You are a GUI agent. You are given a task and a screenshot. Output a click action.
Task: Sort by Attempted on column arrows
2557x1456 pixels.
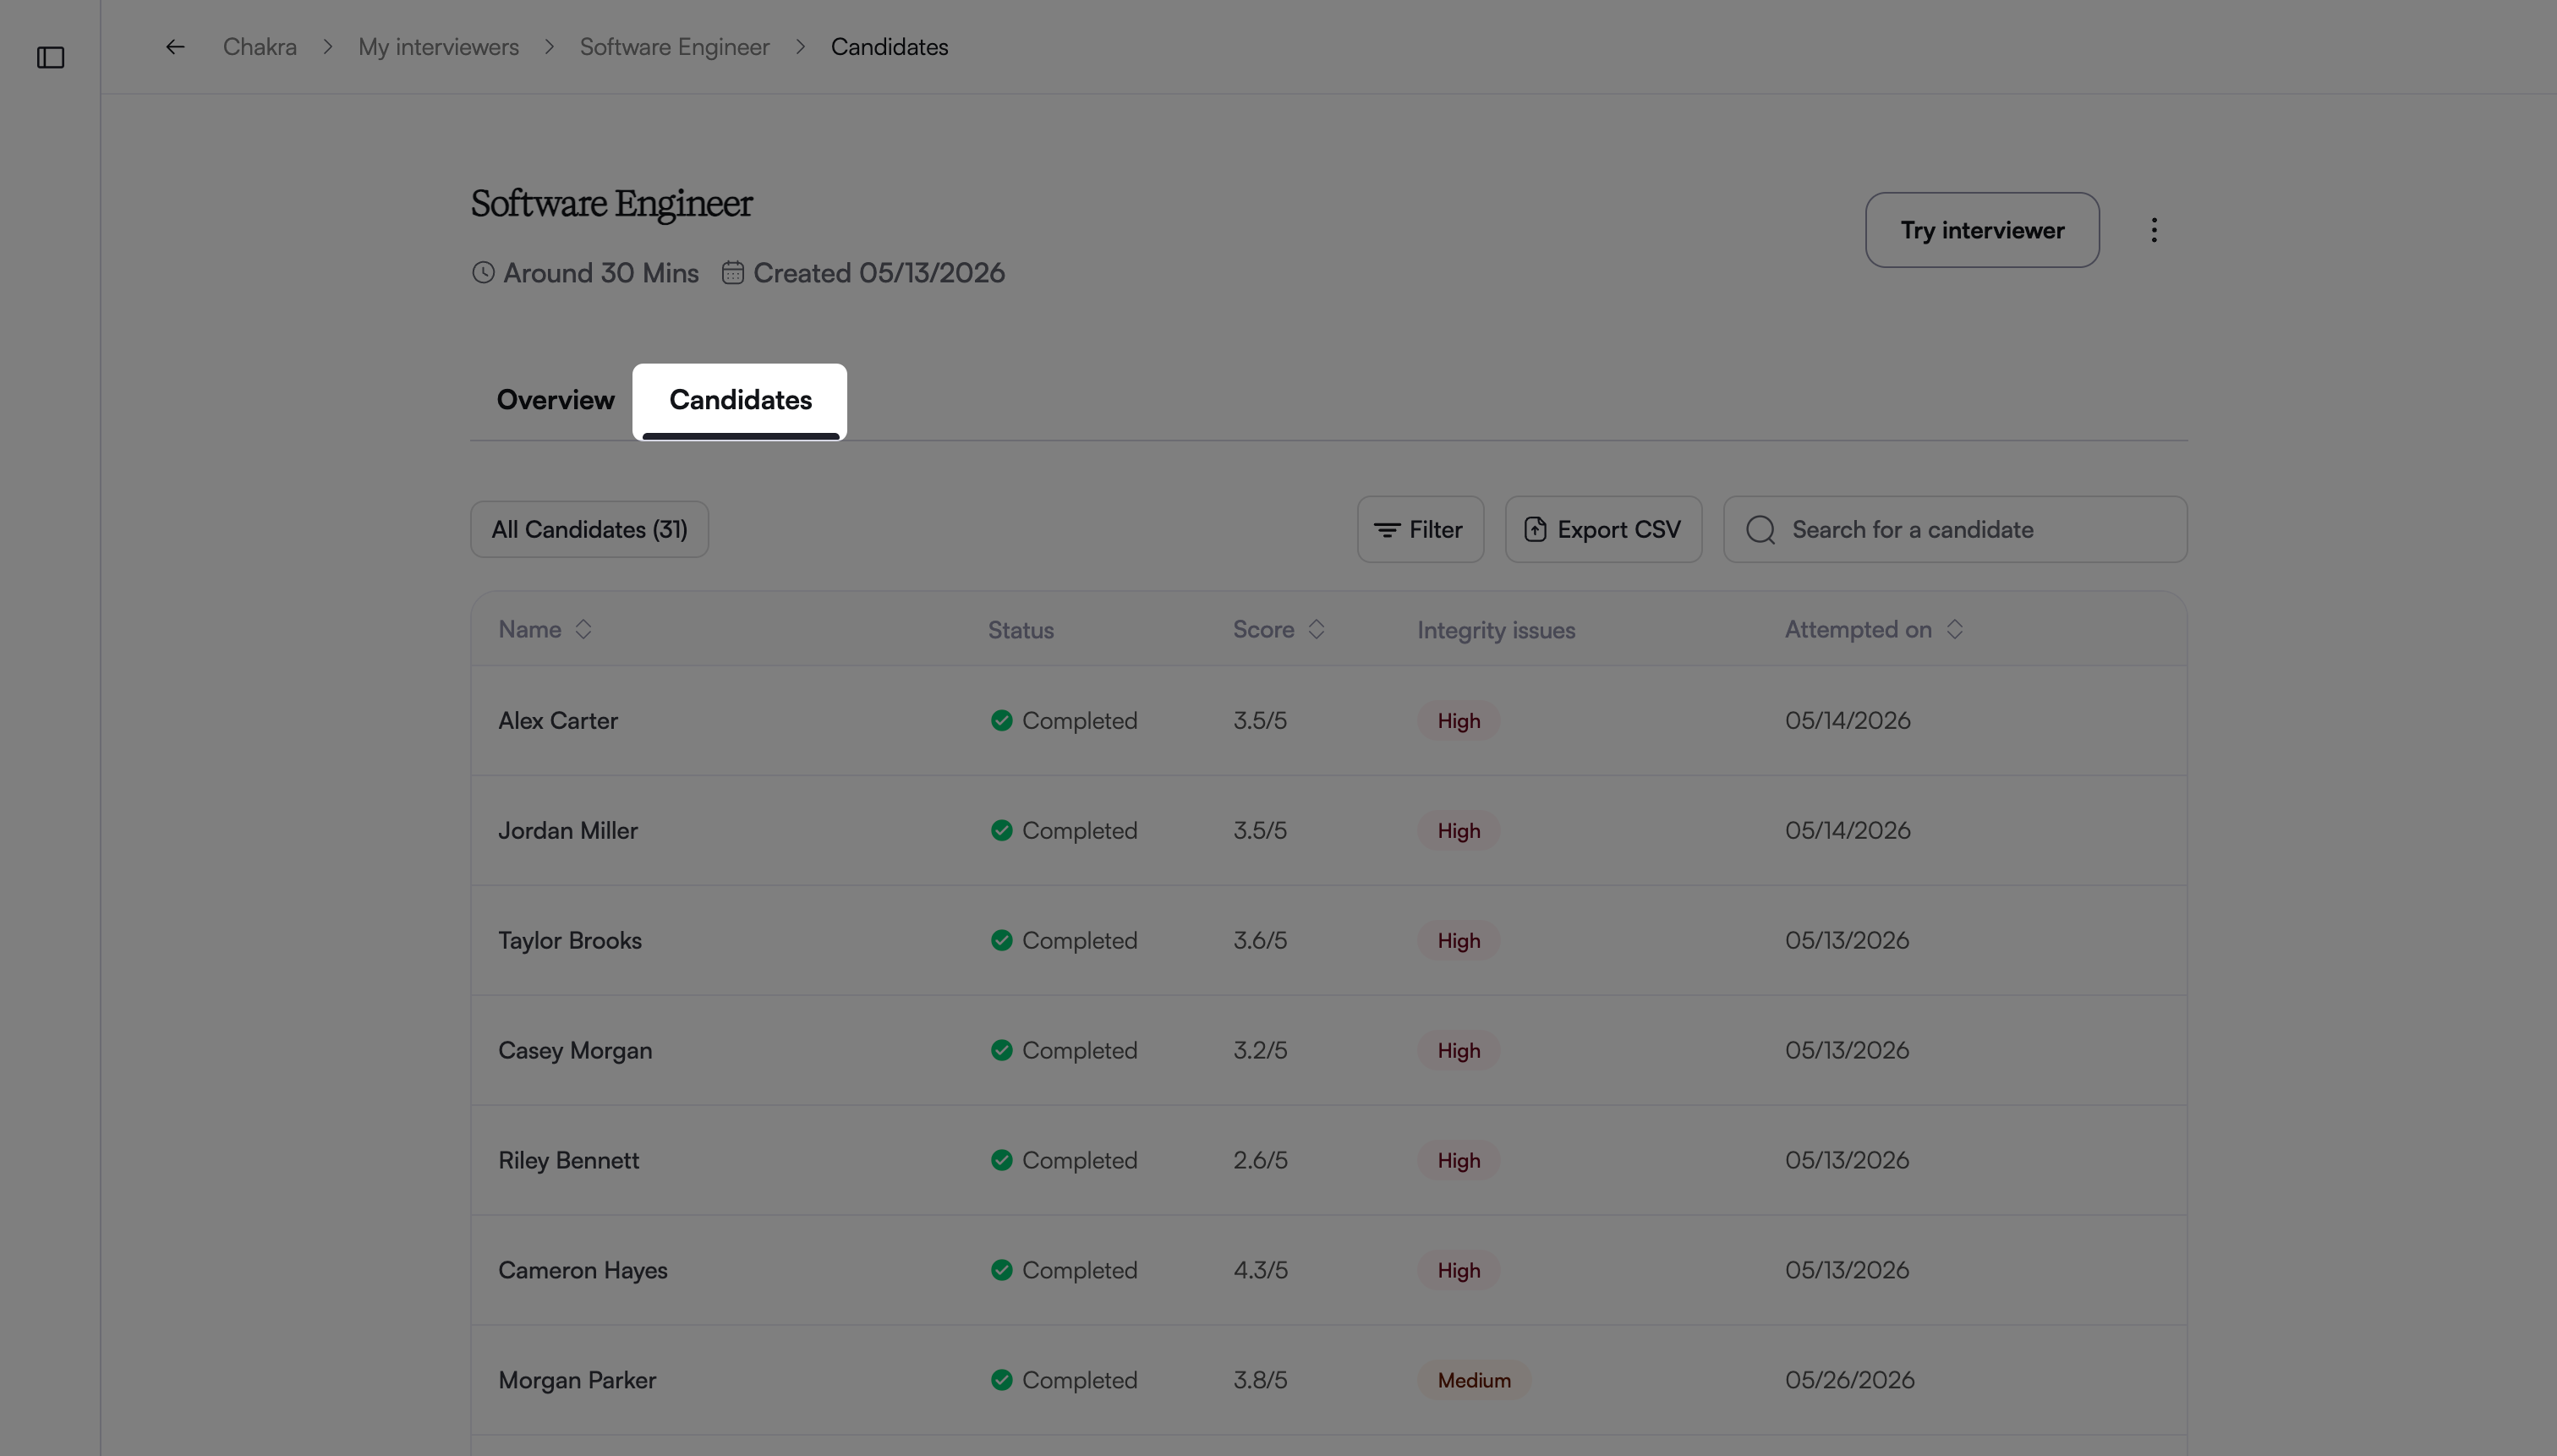pos(1954,630)
